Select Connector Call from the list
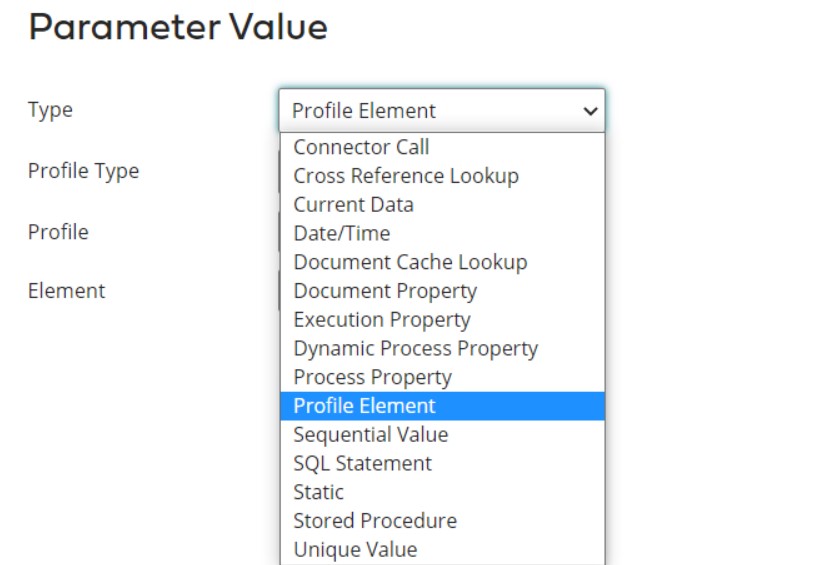Screen dimensions: 828x565 [361, 147]
